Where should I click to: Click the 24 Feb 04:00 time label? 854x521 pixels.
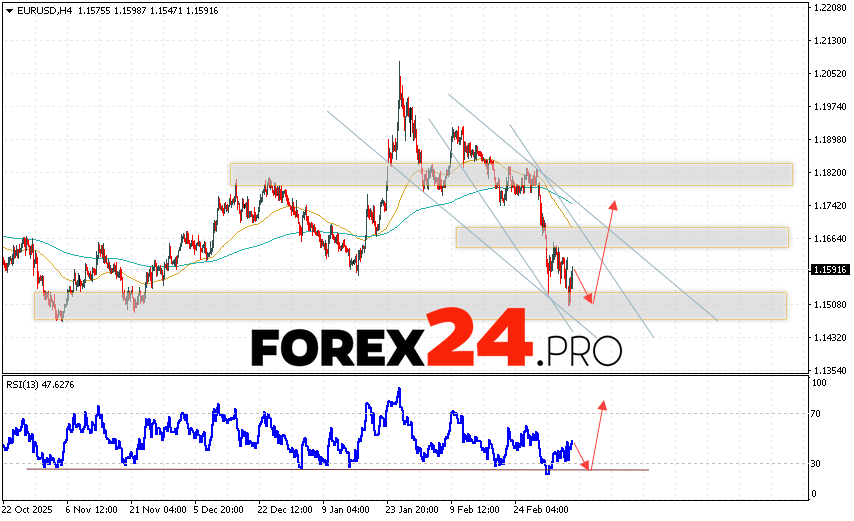(x=541, y=509)
